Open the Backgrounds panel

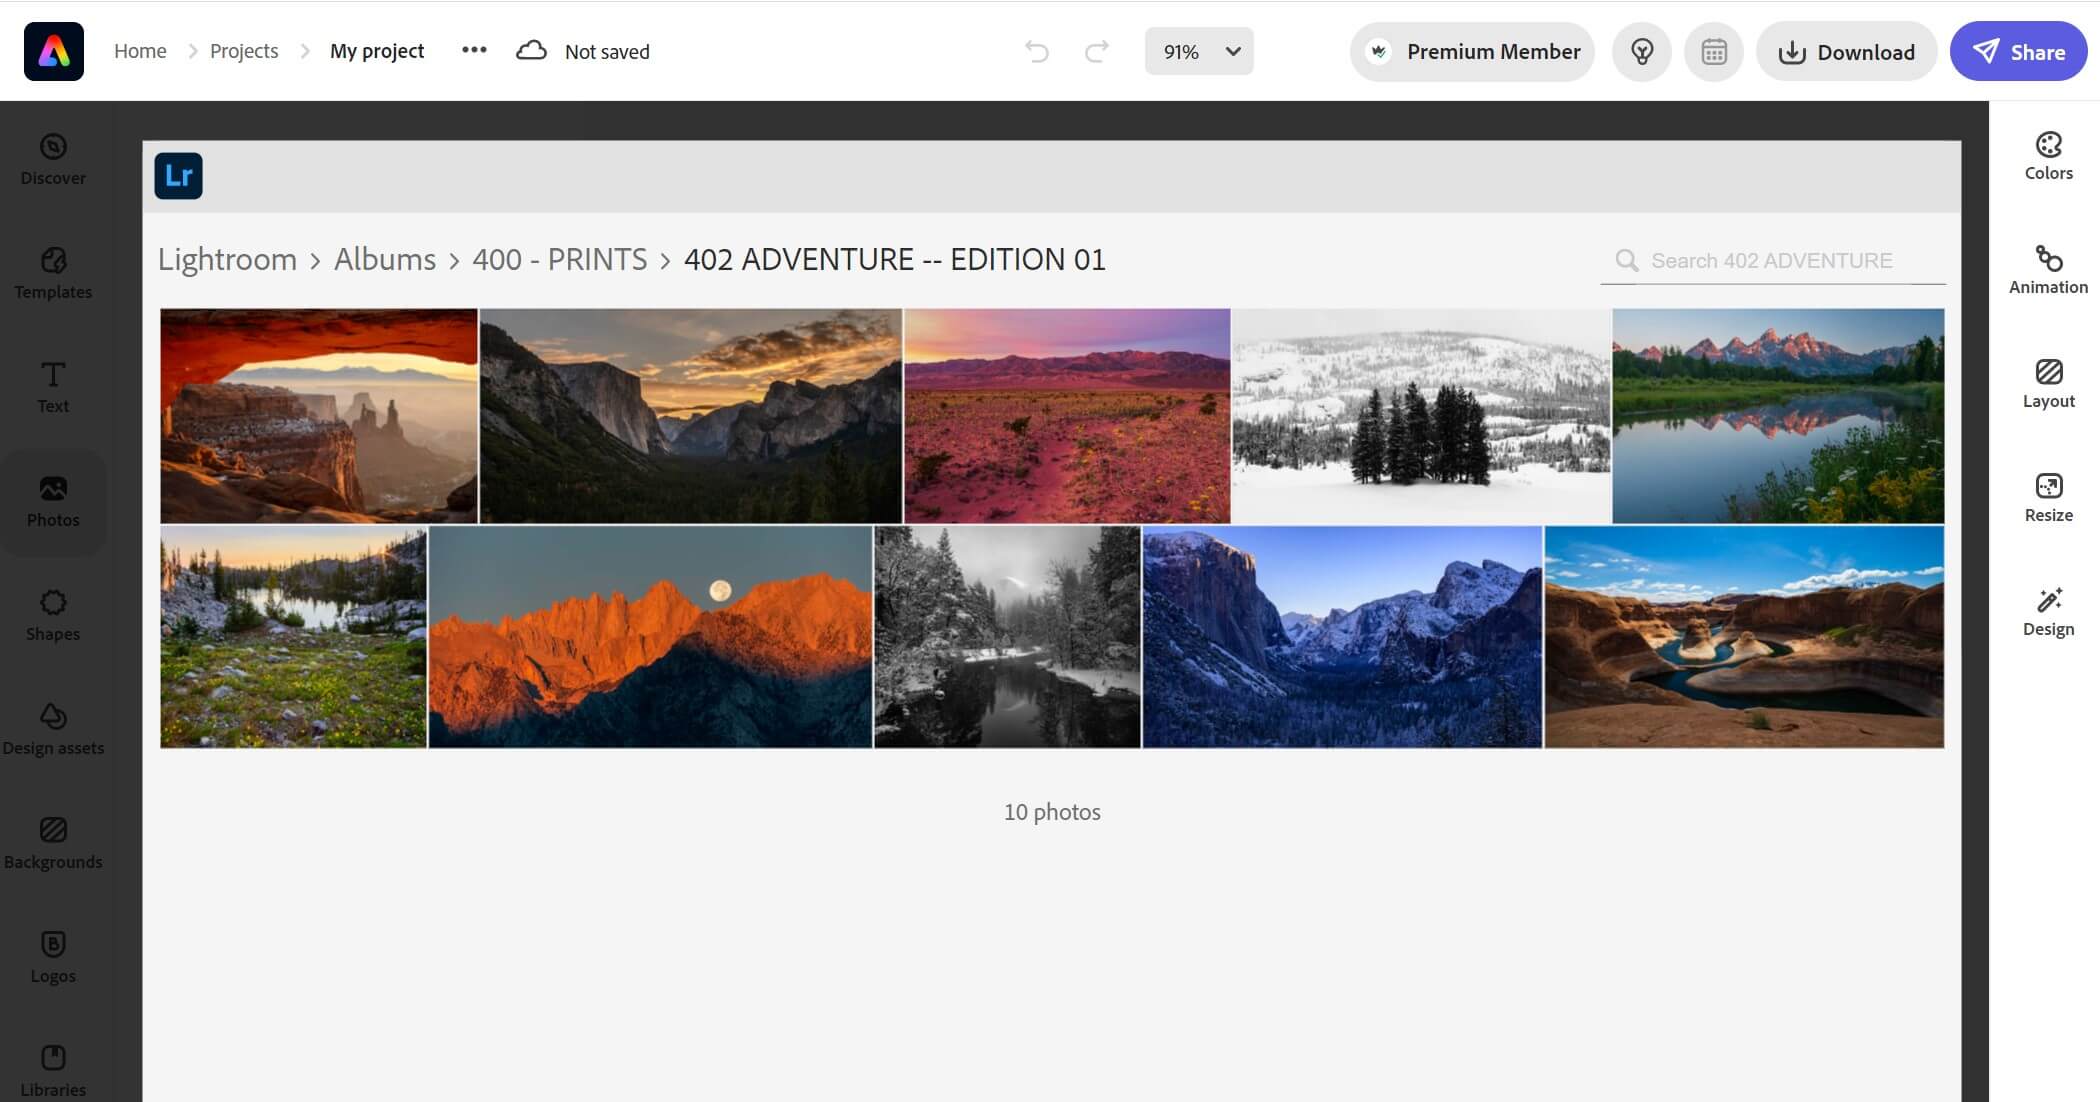53,843
